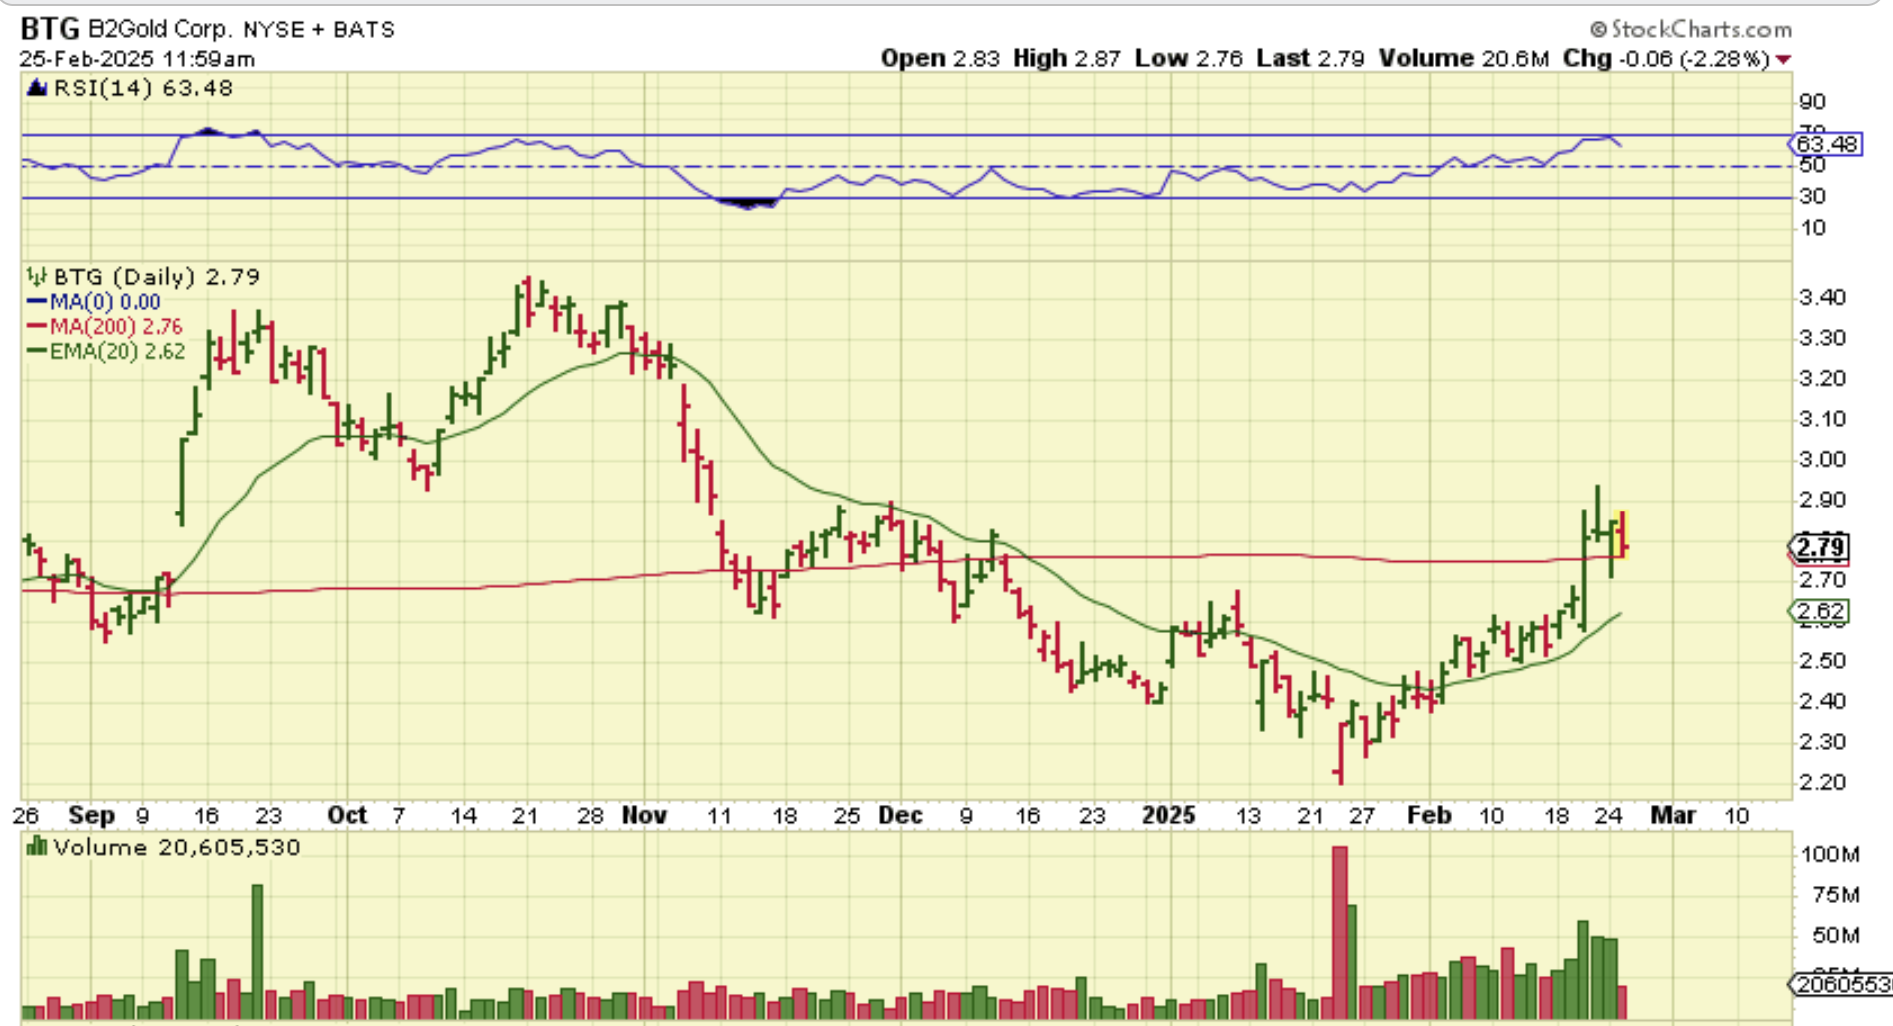The height and width of the screenshot is (1026, 1893).
Task: Click the Sep month label on date axis
Action: pyautogui.click(x=92, y=816)
